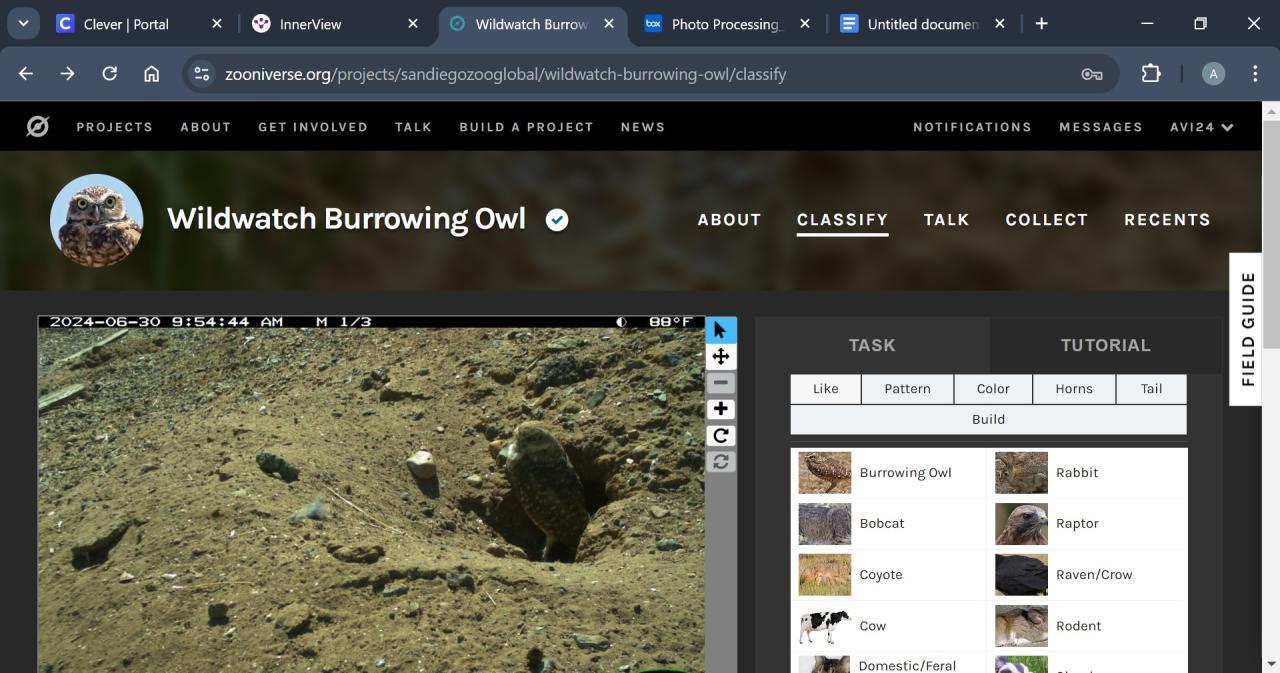
Task: Click the scroll-down arrow of page scrollbar
Action: pos(1271,664)
